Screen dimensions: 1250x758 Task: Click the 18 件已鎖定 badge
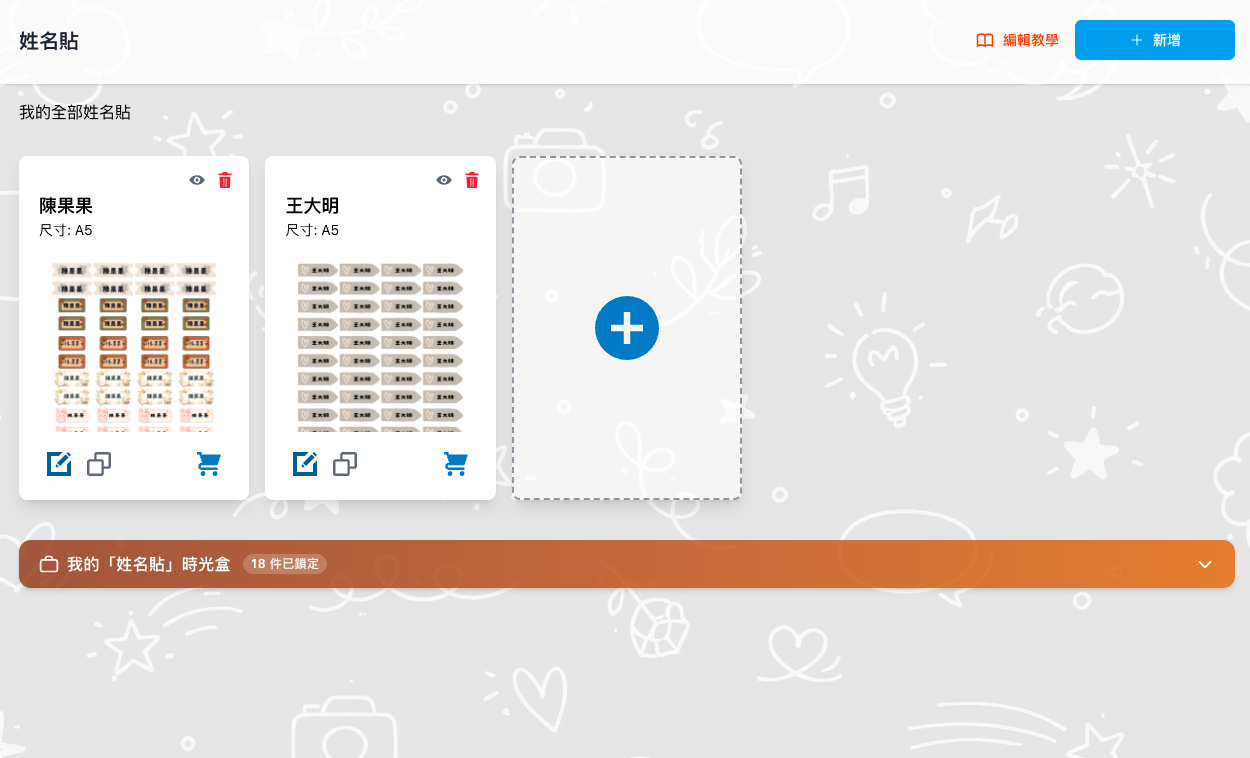pyautogui.click(x=285, y=563)
